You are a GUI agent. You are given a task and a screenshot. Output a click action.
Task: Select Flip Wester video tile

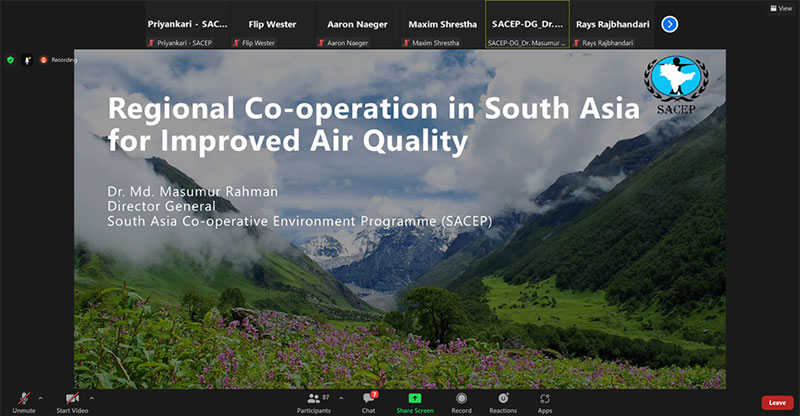[272, 24]
